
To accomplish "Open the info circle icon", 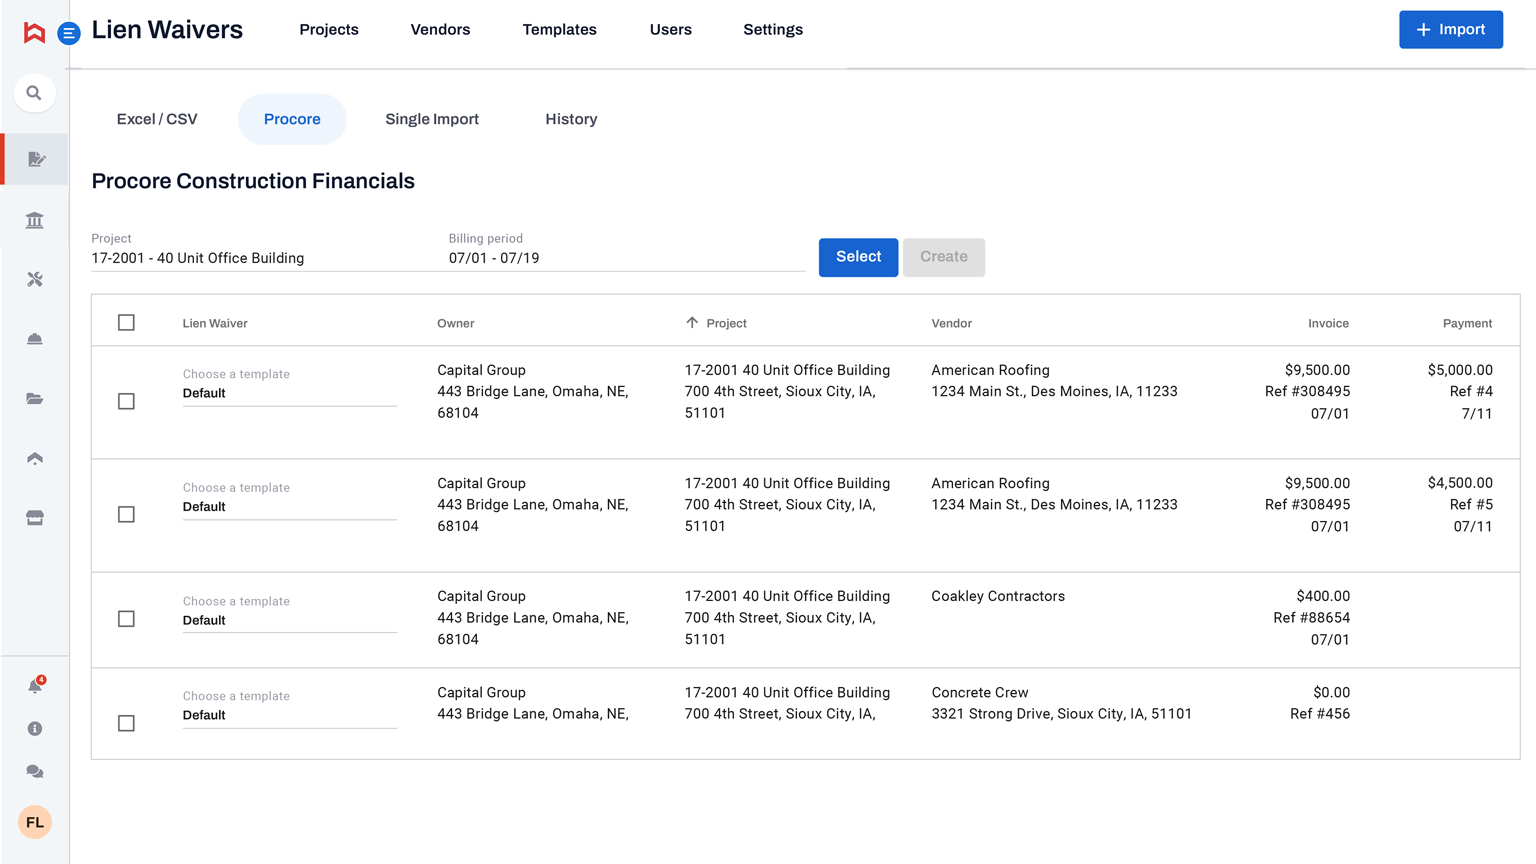I will click(x=35, y=729).
